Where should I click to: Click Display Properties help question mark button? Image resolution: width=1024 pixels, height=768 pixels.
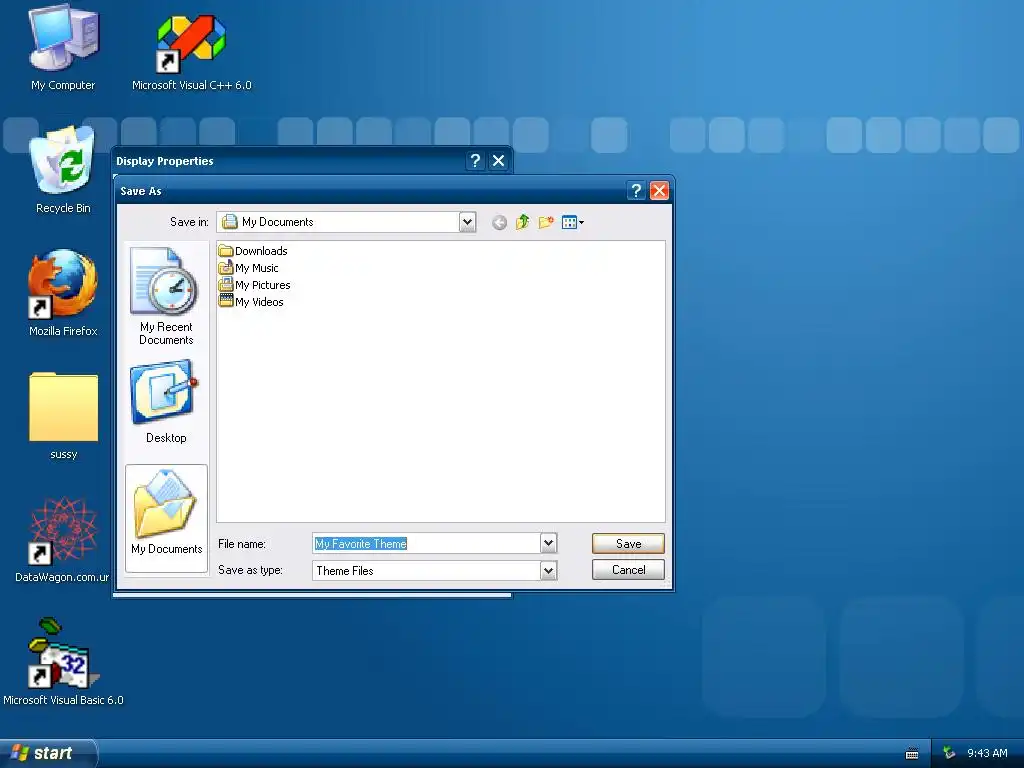coord(475,161)
